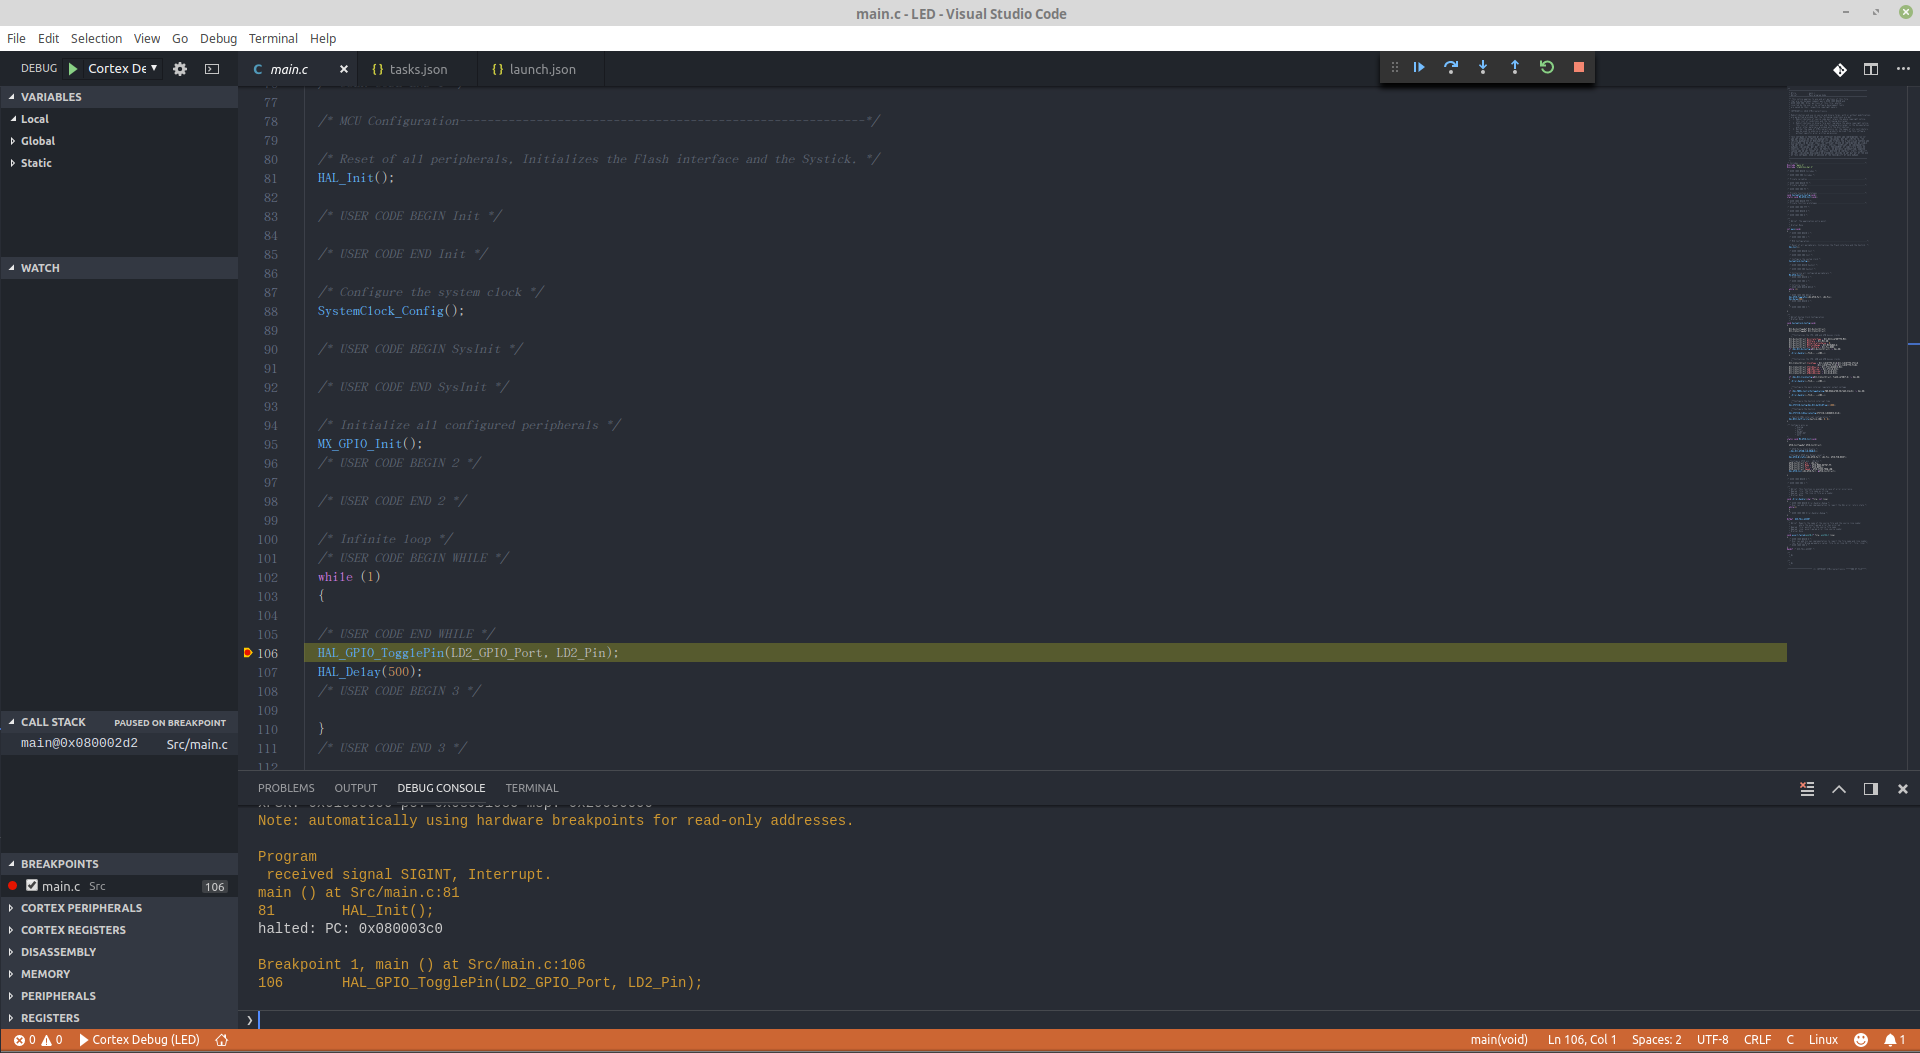Restart the debug session

tap(1547, 67)
